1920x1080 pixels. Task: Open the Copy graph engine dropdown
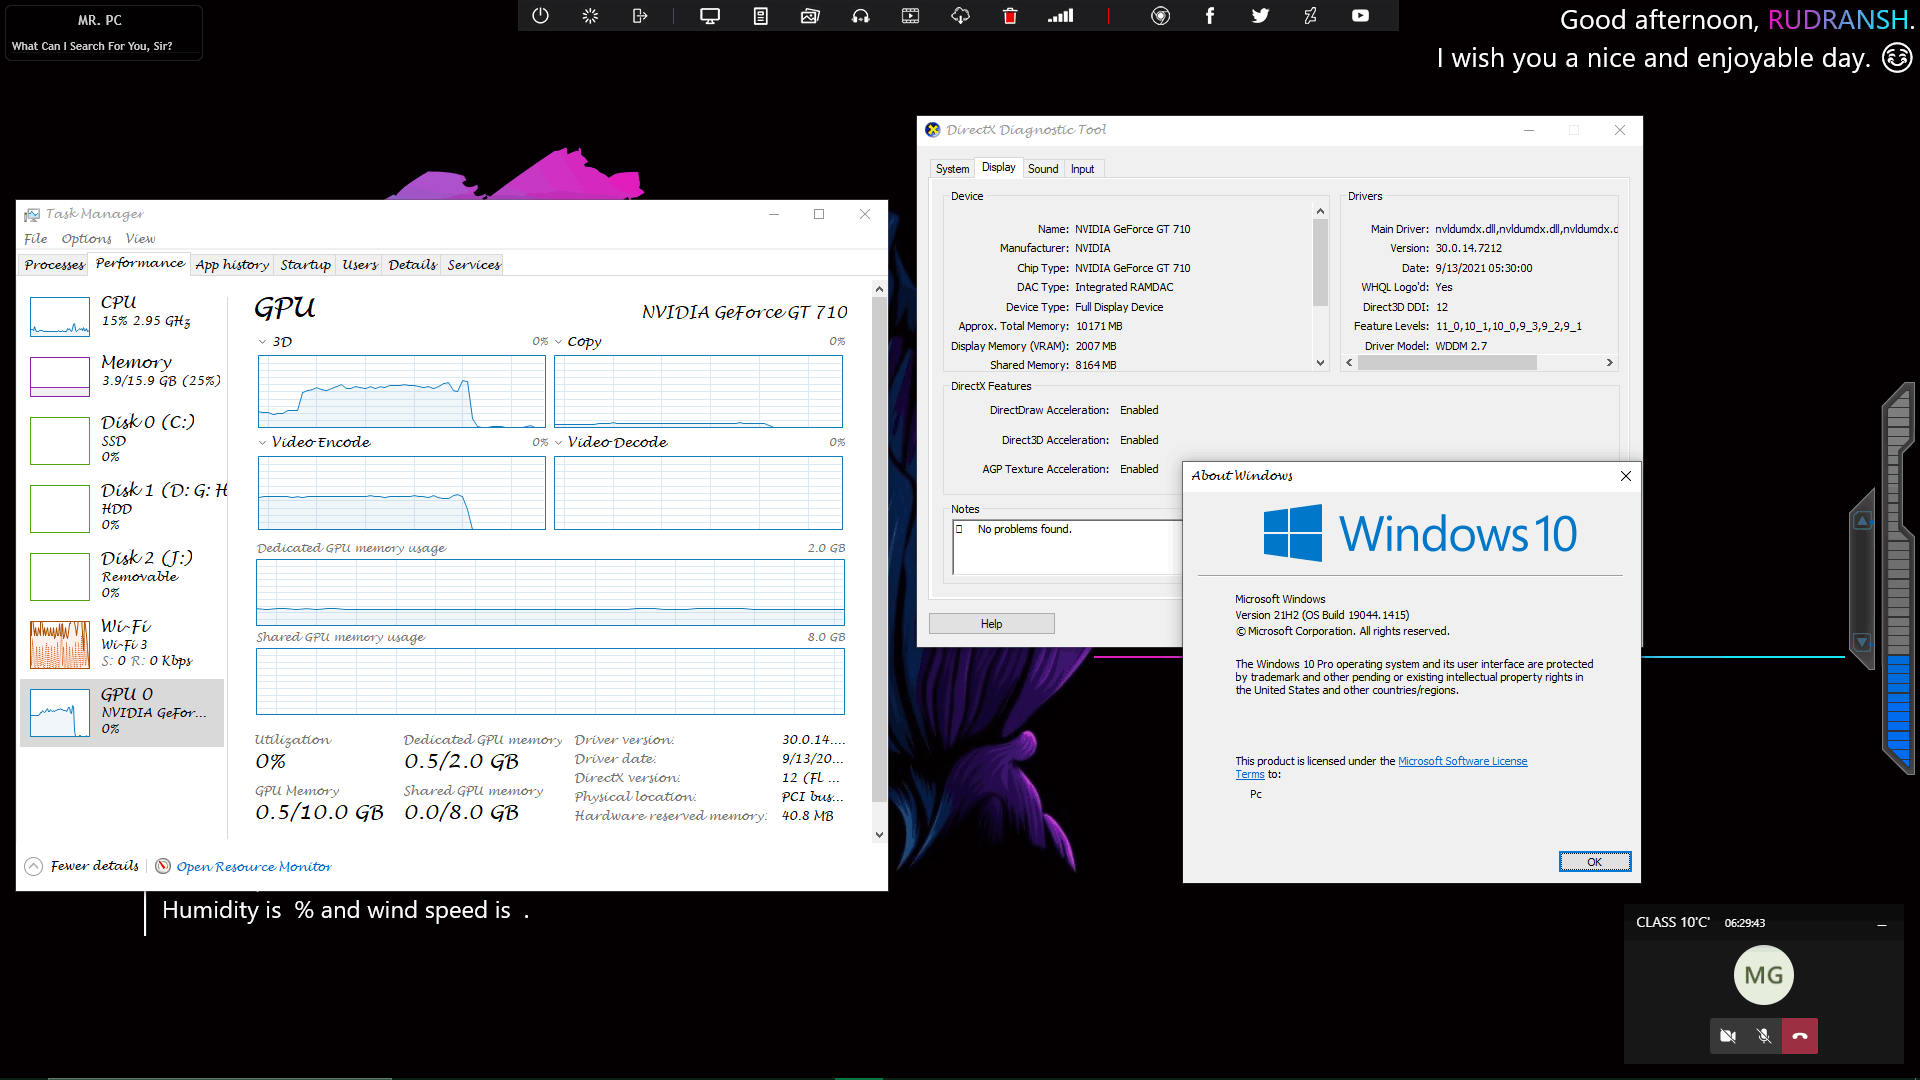tap(559, 342)
